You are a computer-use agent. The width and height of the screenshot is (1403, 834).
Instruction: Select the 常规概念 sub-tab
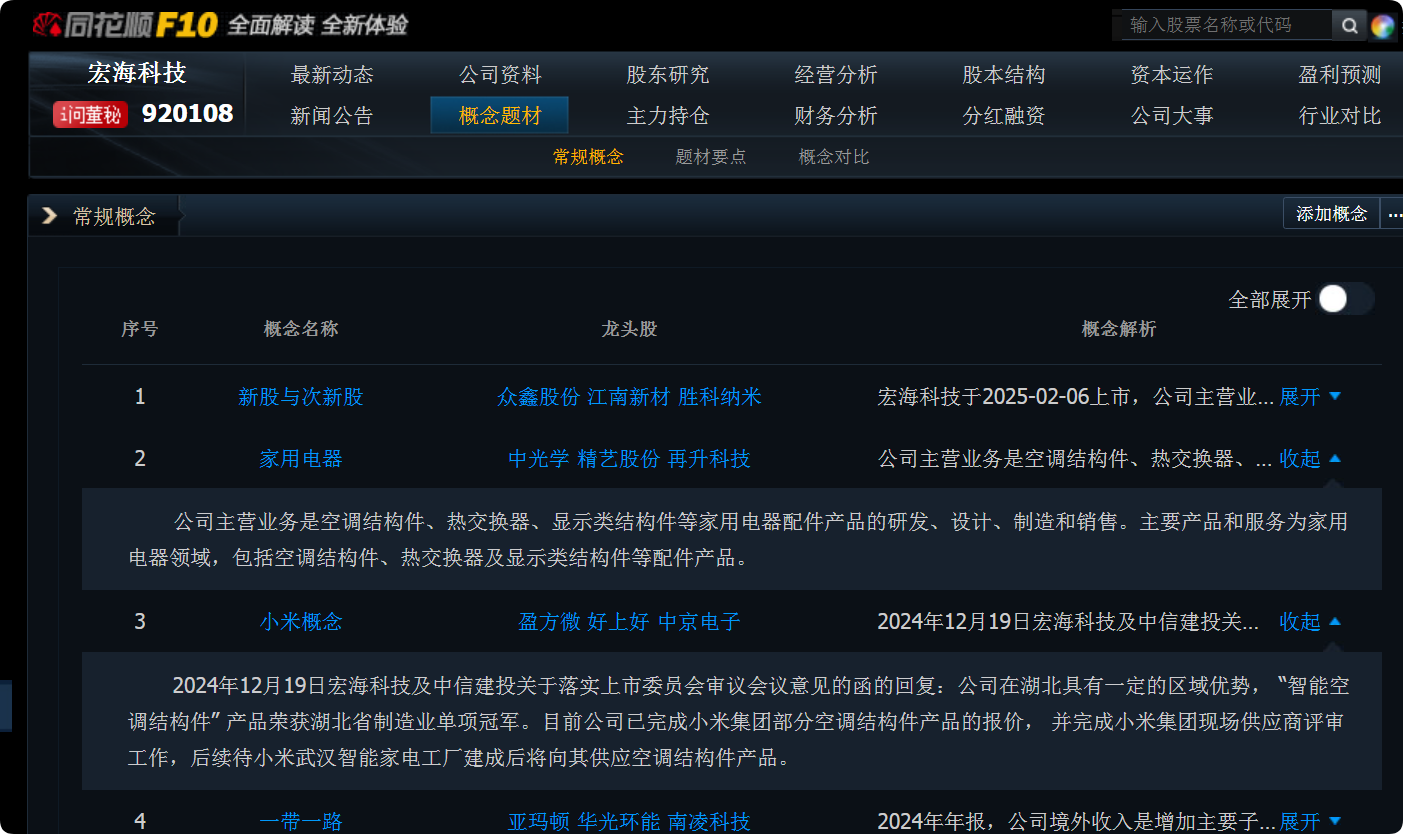[x=588, y=157]
